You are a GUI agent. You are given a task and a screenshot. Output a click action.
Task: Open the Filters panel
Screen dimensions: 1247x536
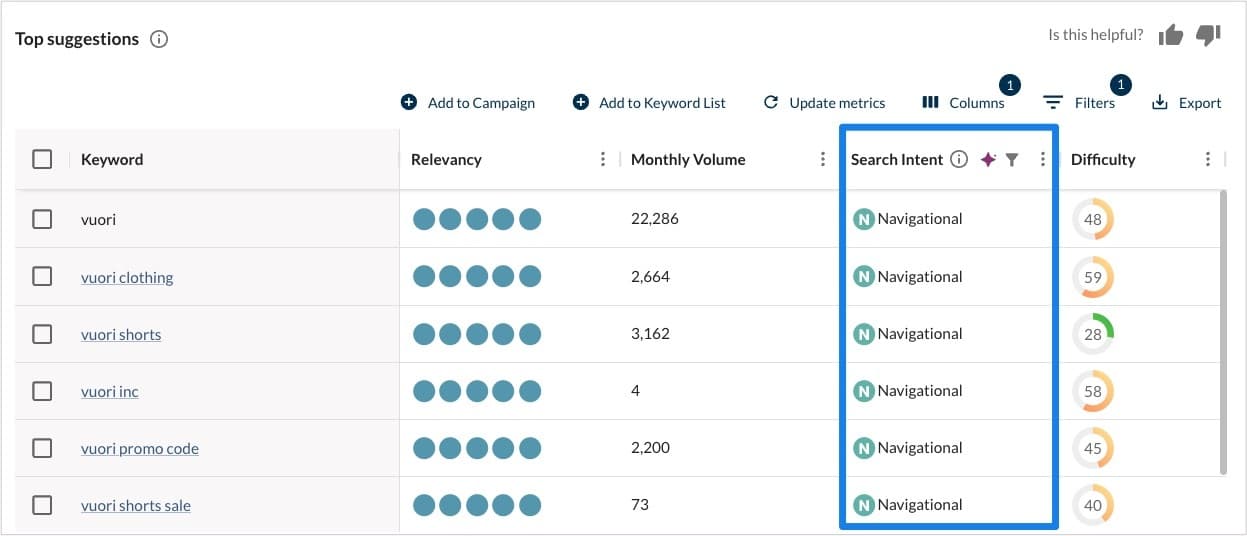tap(1079, 102)
